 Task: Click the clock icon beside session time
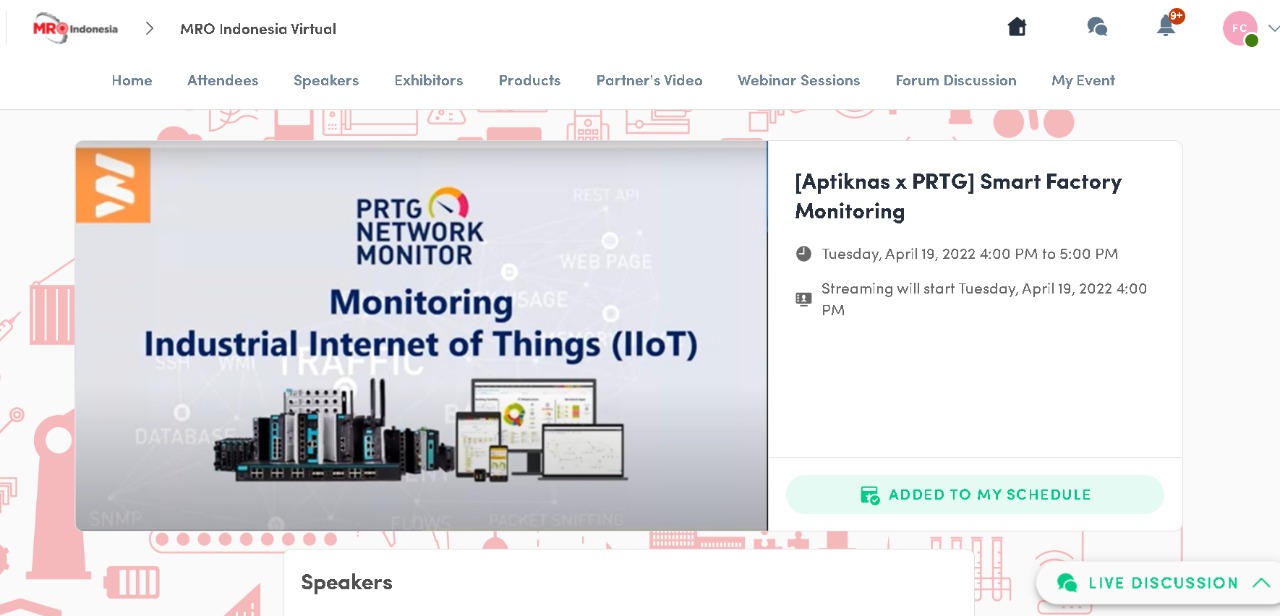(804, 254)
